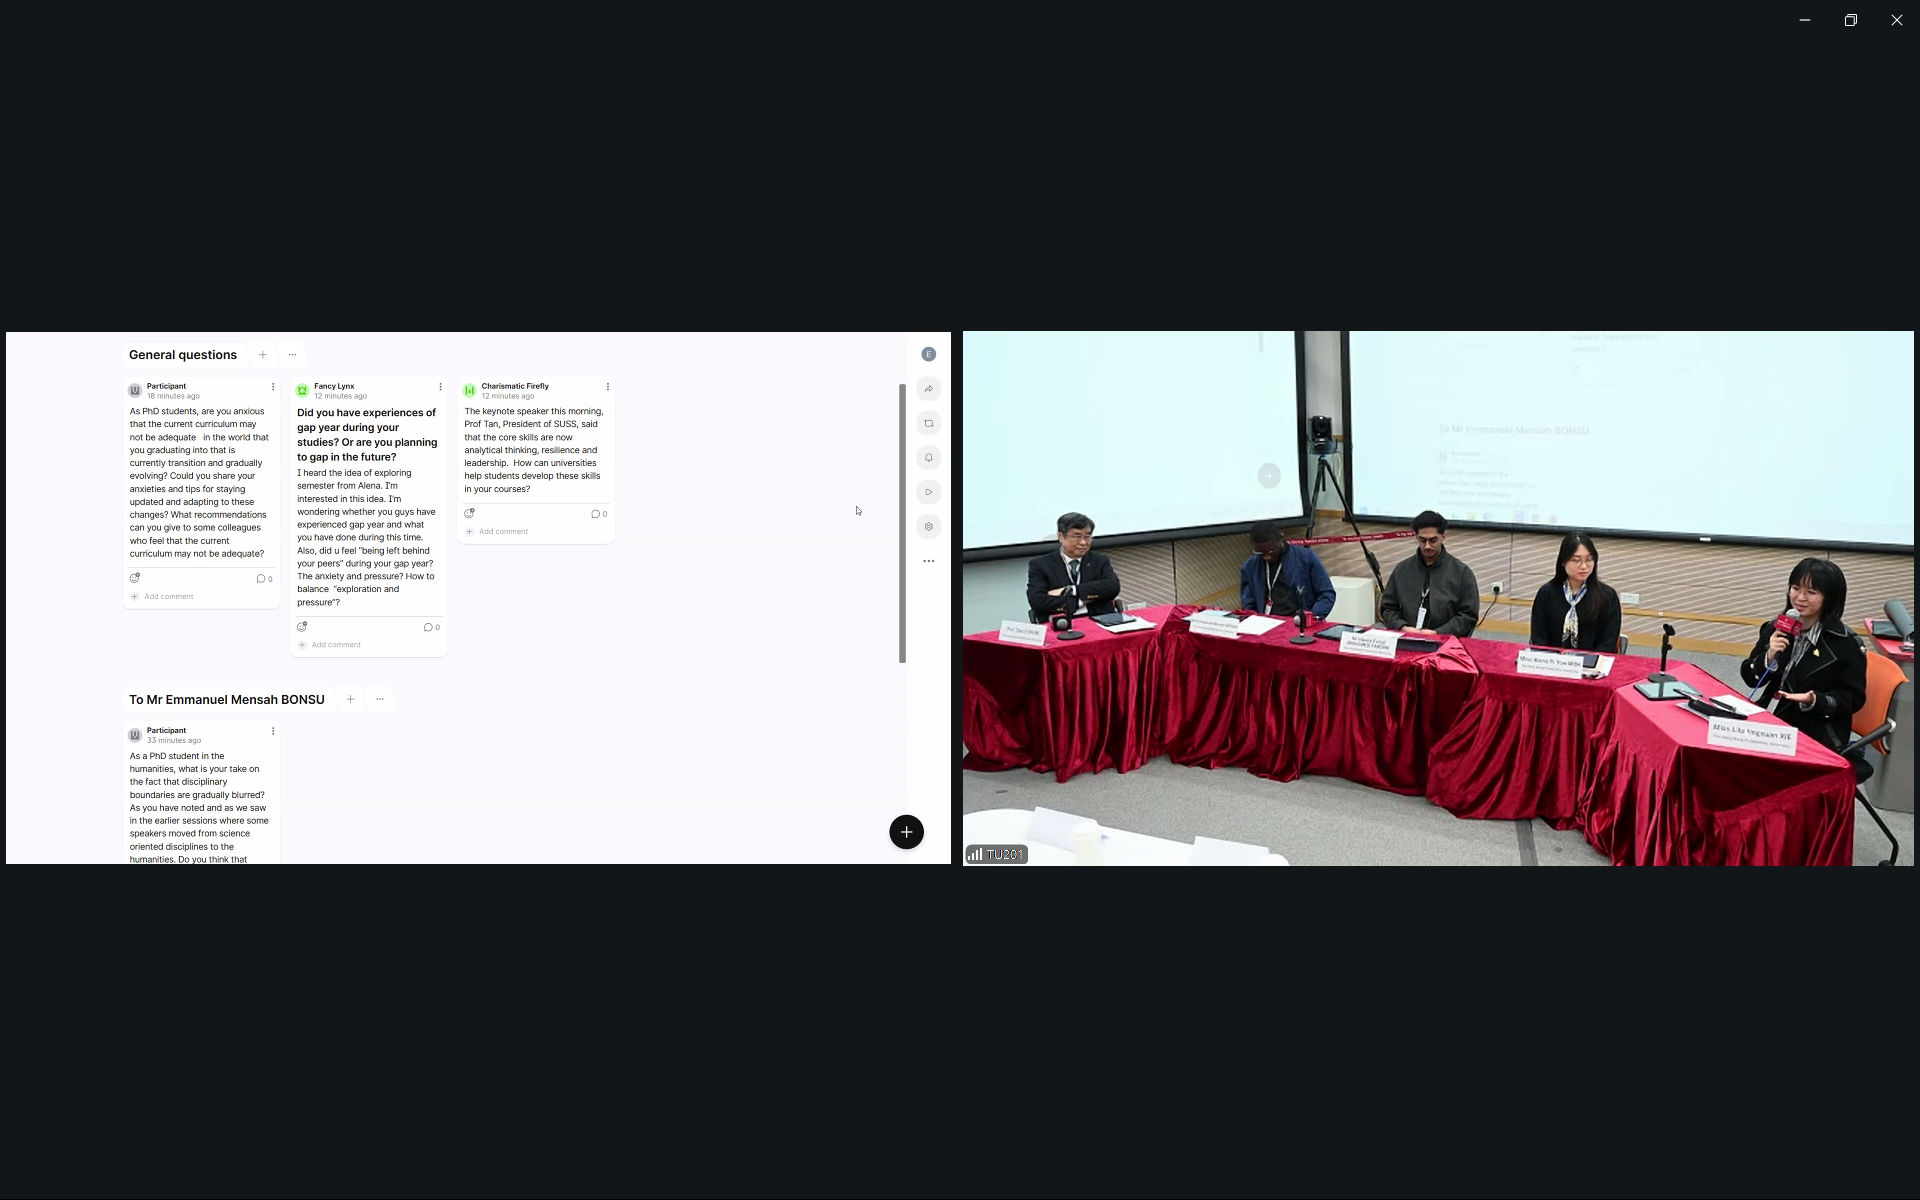Click Add comment under Charismatic Firefly post
The height and width of the screenshot is (1200, 1920).
pyautogui.click(x=502, y=532)
